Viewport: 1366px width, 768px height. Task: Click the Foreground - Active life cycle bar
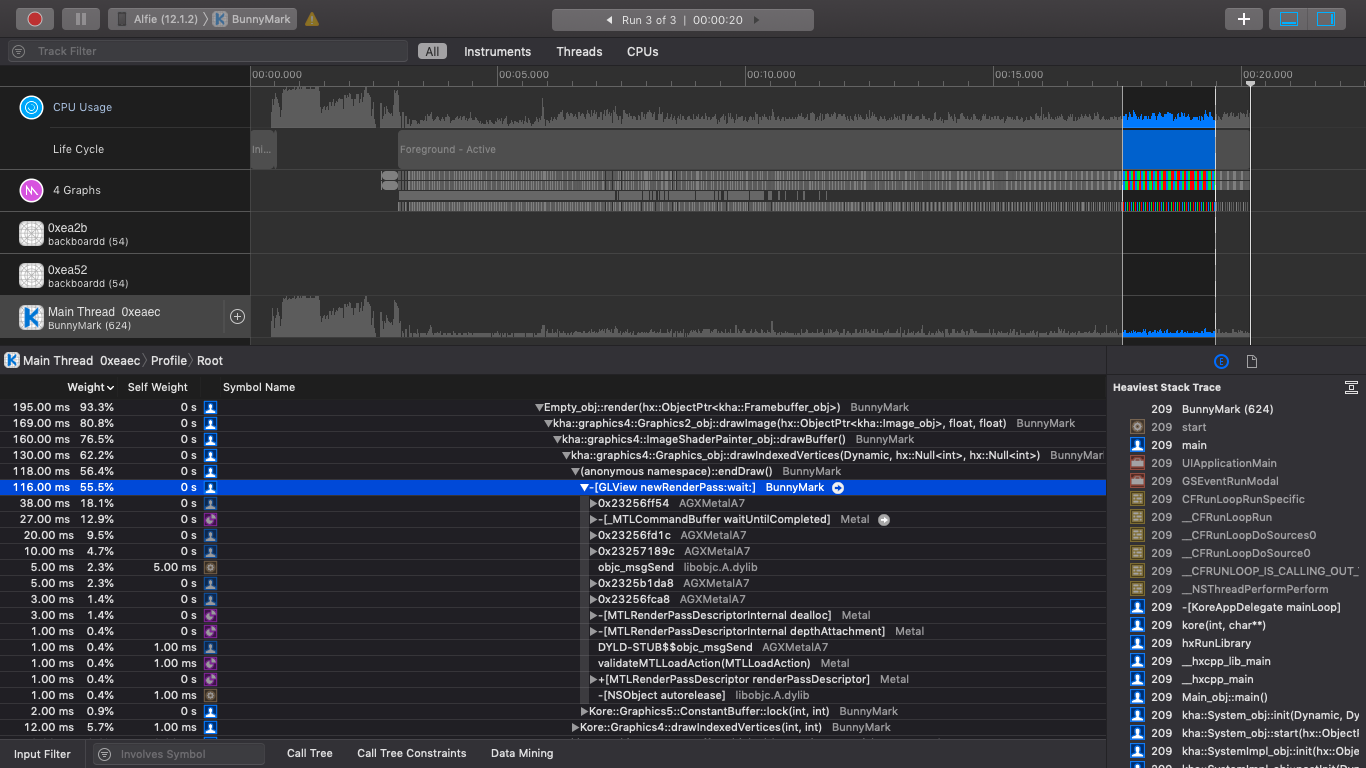click(x=824, y=149)
